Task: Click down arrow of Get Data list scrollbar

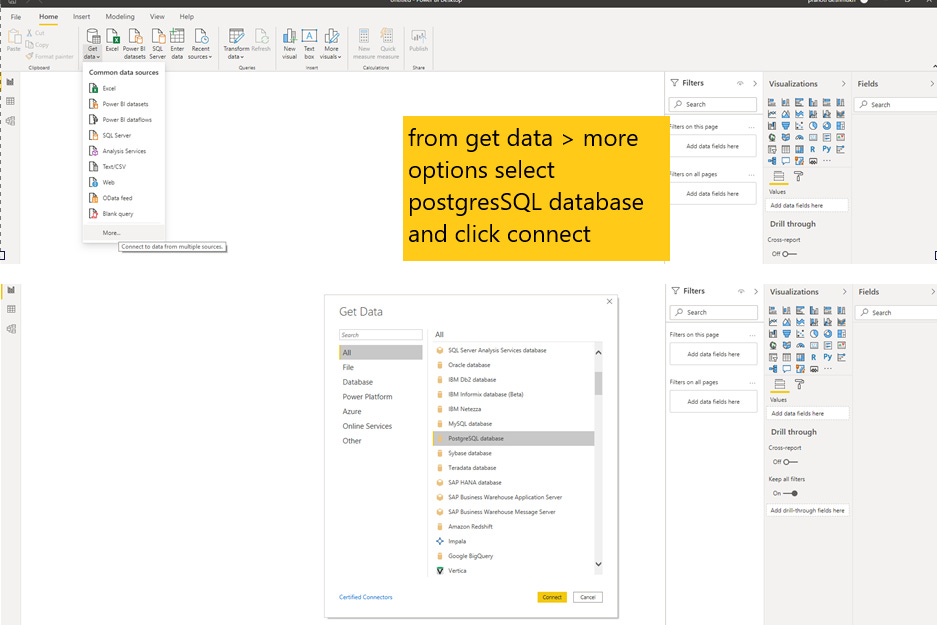Action: click(x=598, y=564)
